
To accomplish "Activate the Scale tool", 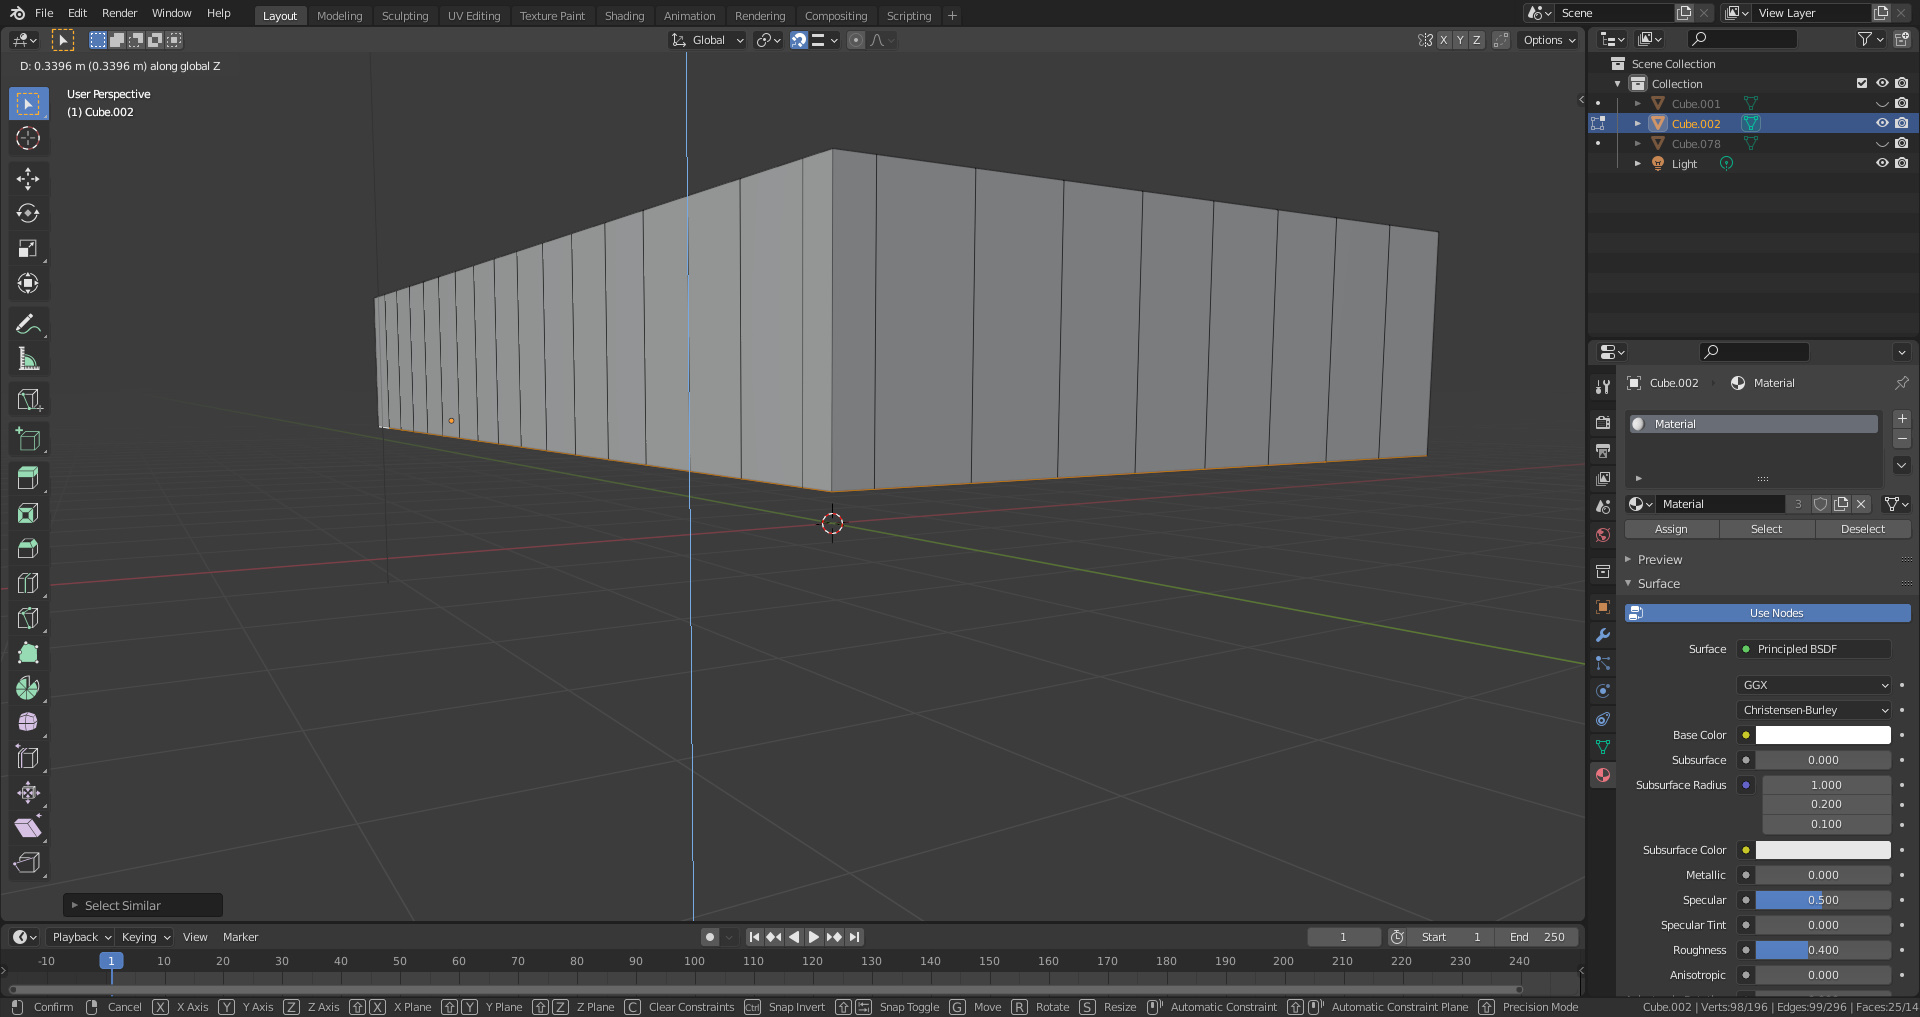I will point(28,249).
